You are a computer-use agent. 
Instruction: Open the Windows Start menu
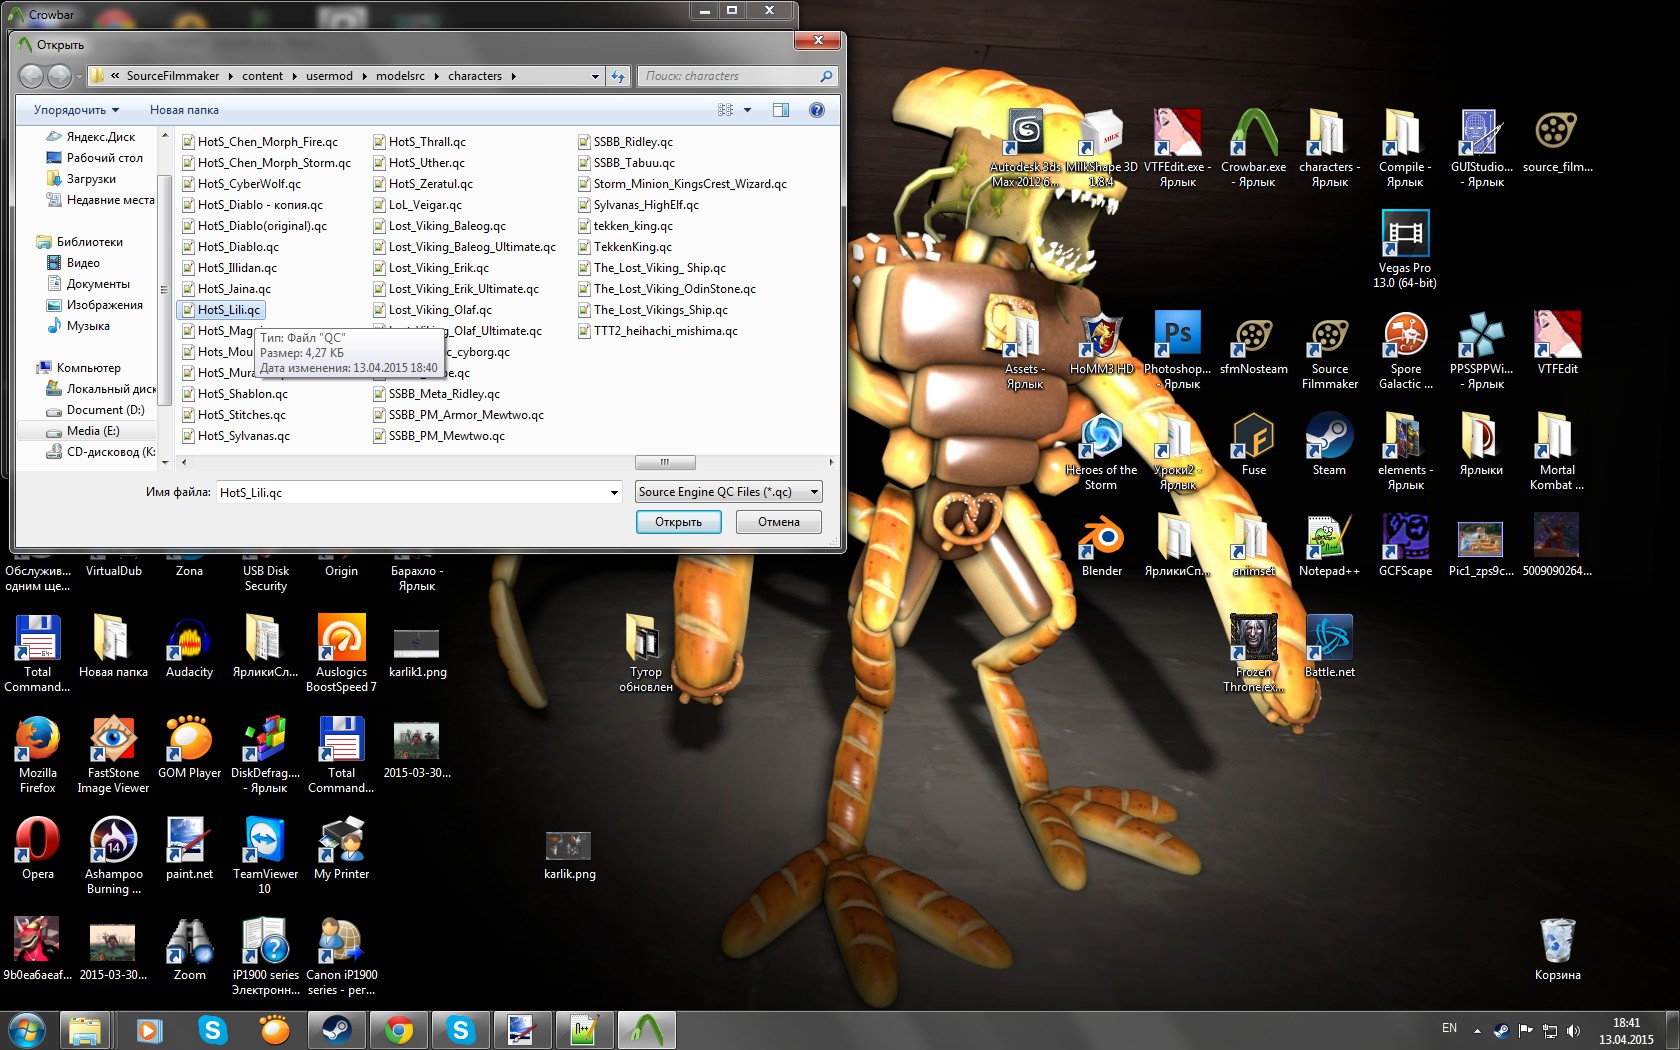tap(26, 1030)
